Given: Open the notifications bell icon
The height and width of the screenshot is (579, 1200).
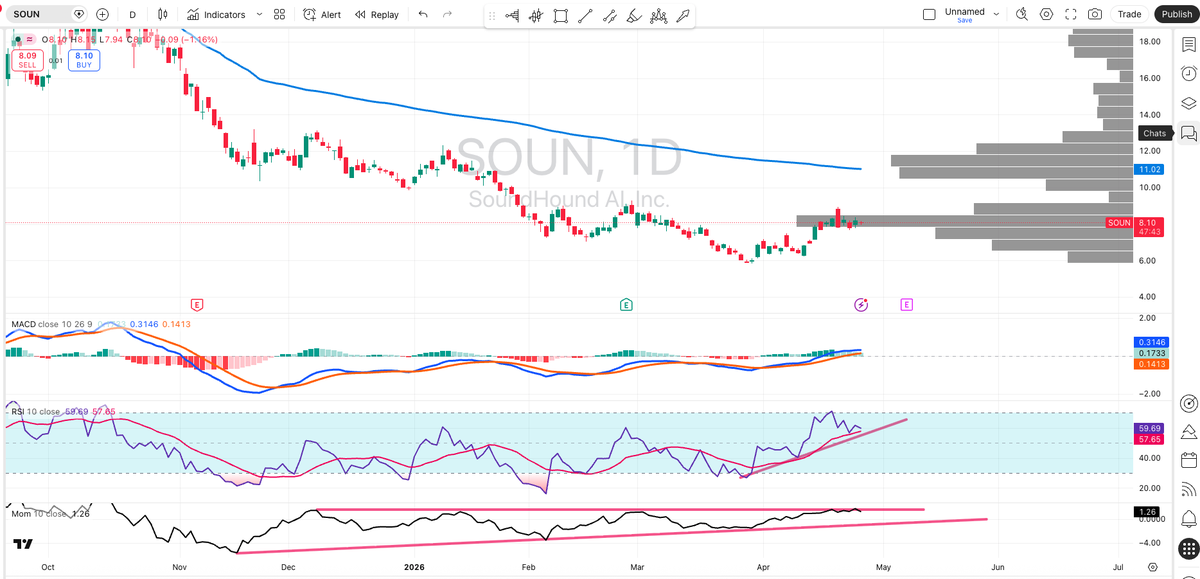Looking at the screenshot, I should (1188, 519).
